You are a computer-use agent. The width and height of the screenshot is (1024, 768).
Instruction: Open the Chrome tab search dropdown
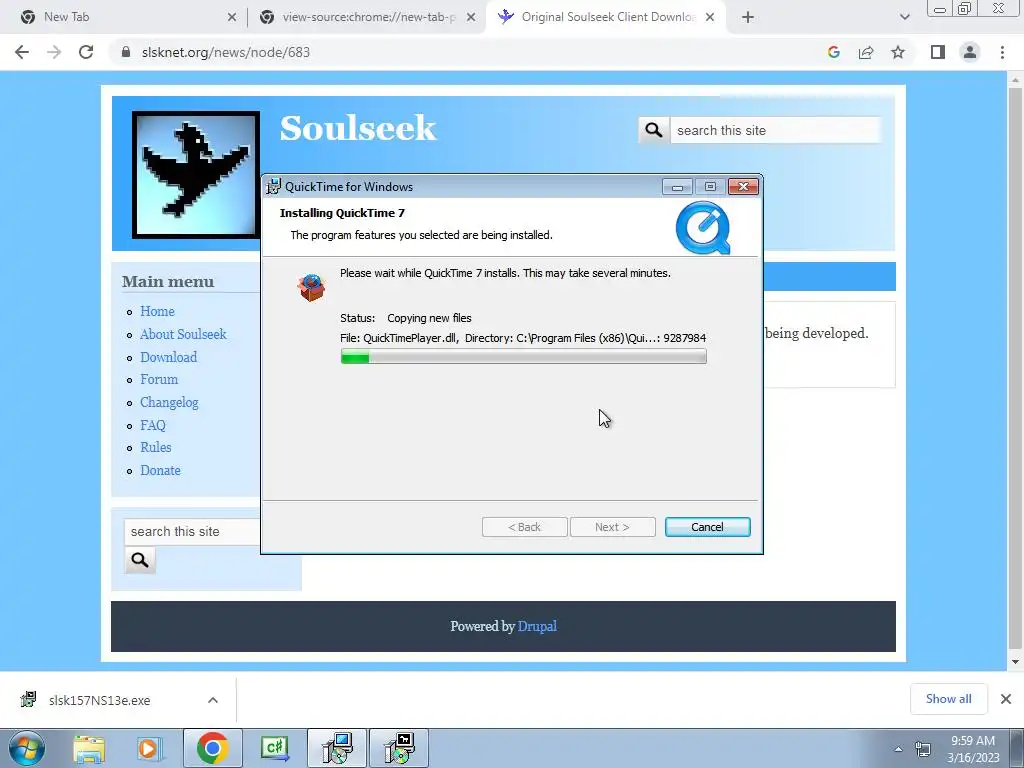click(x=904, y=17)
